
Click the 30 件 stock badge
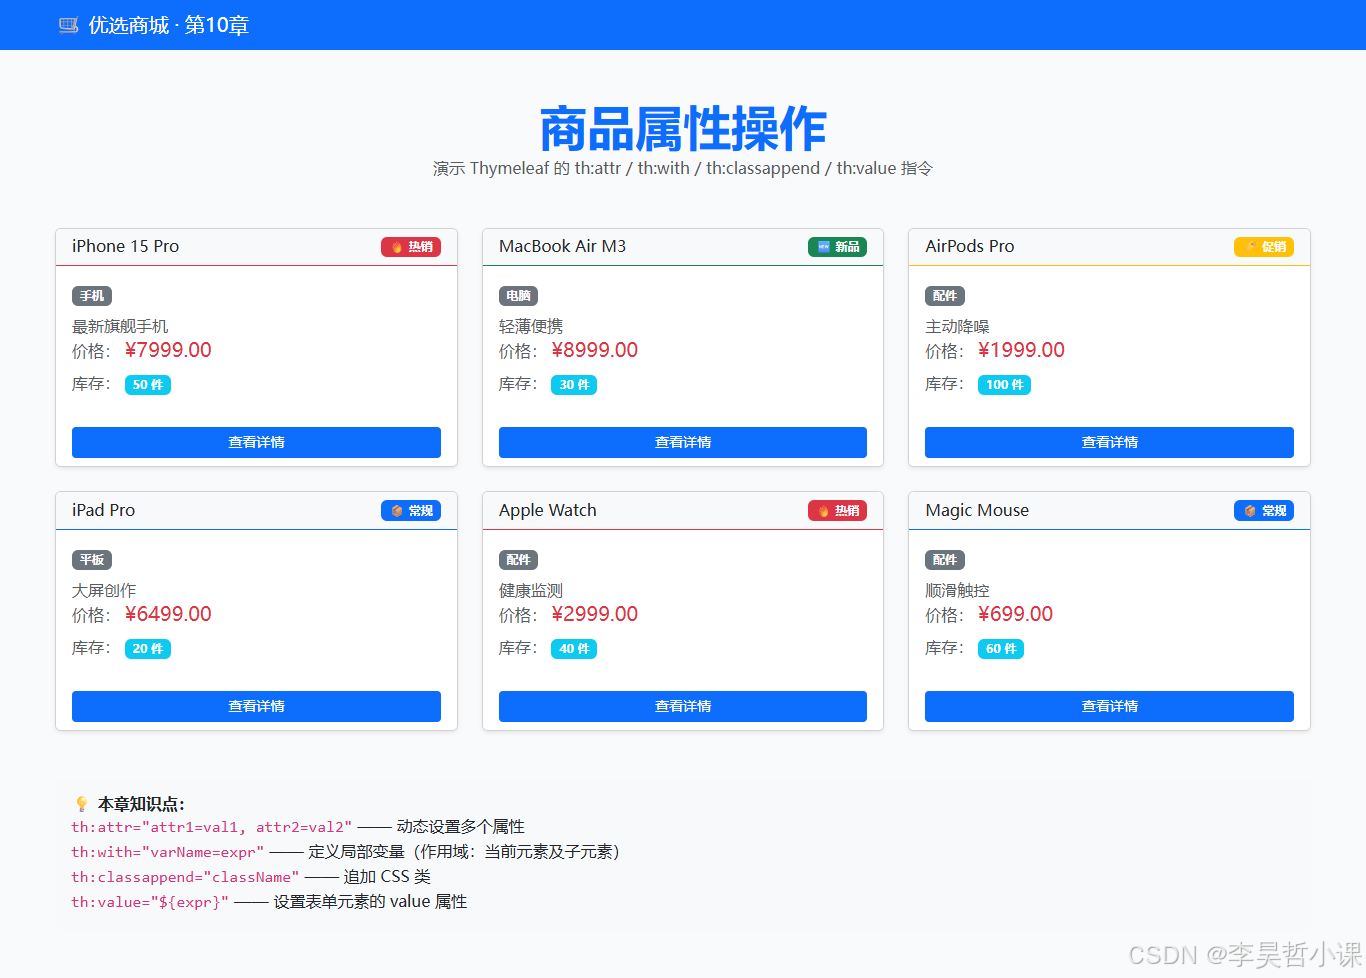click(574, 385)
